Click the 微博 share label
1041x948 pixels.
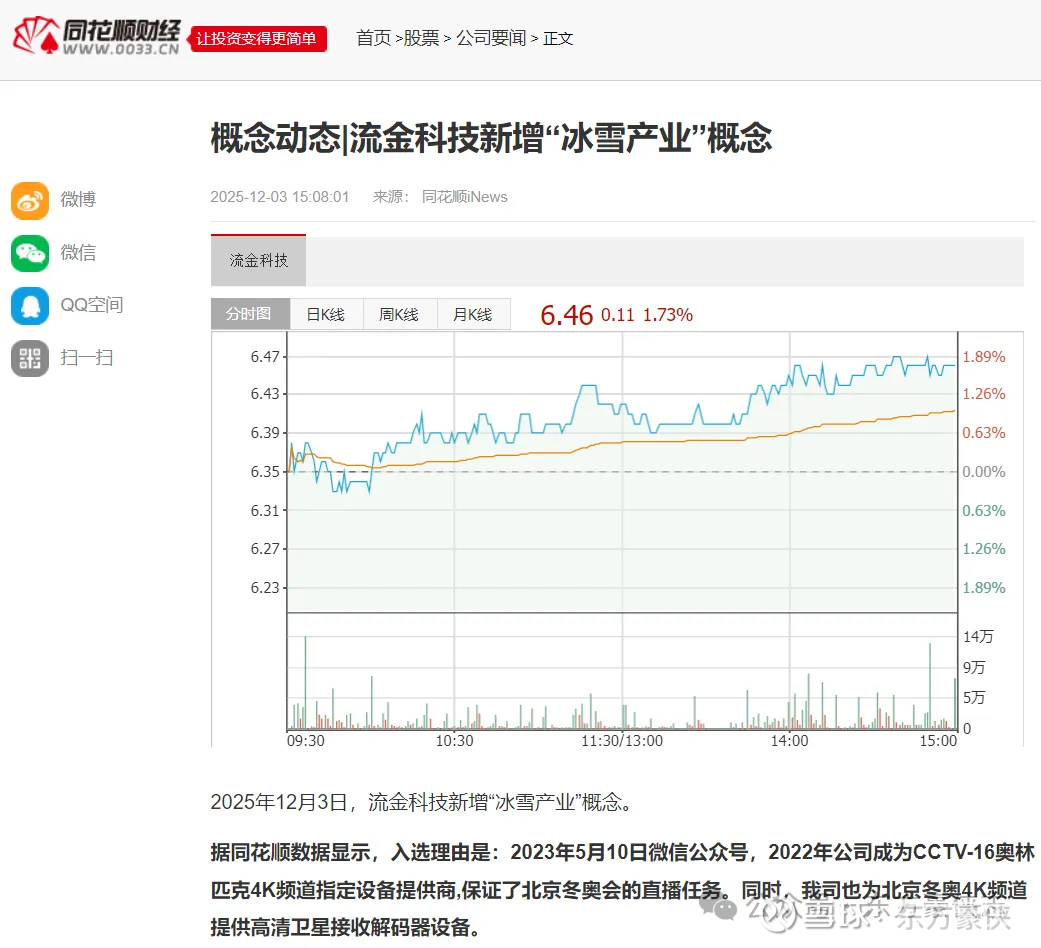[78, 199]
